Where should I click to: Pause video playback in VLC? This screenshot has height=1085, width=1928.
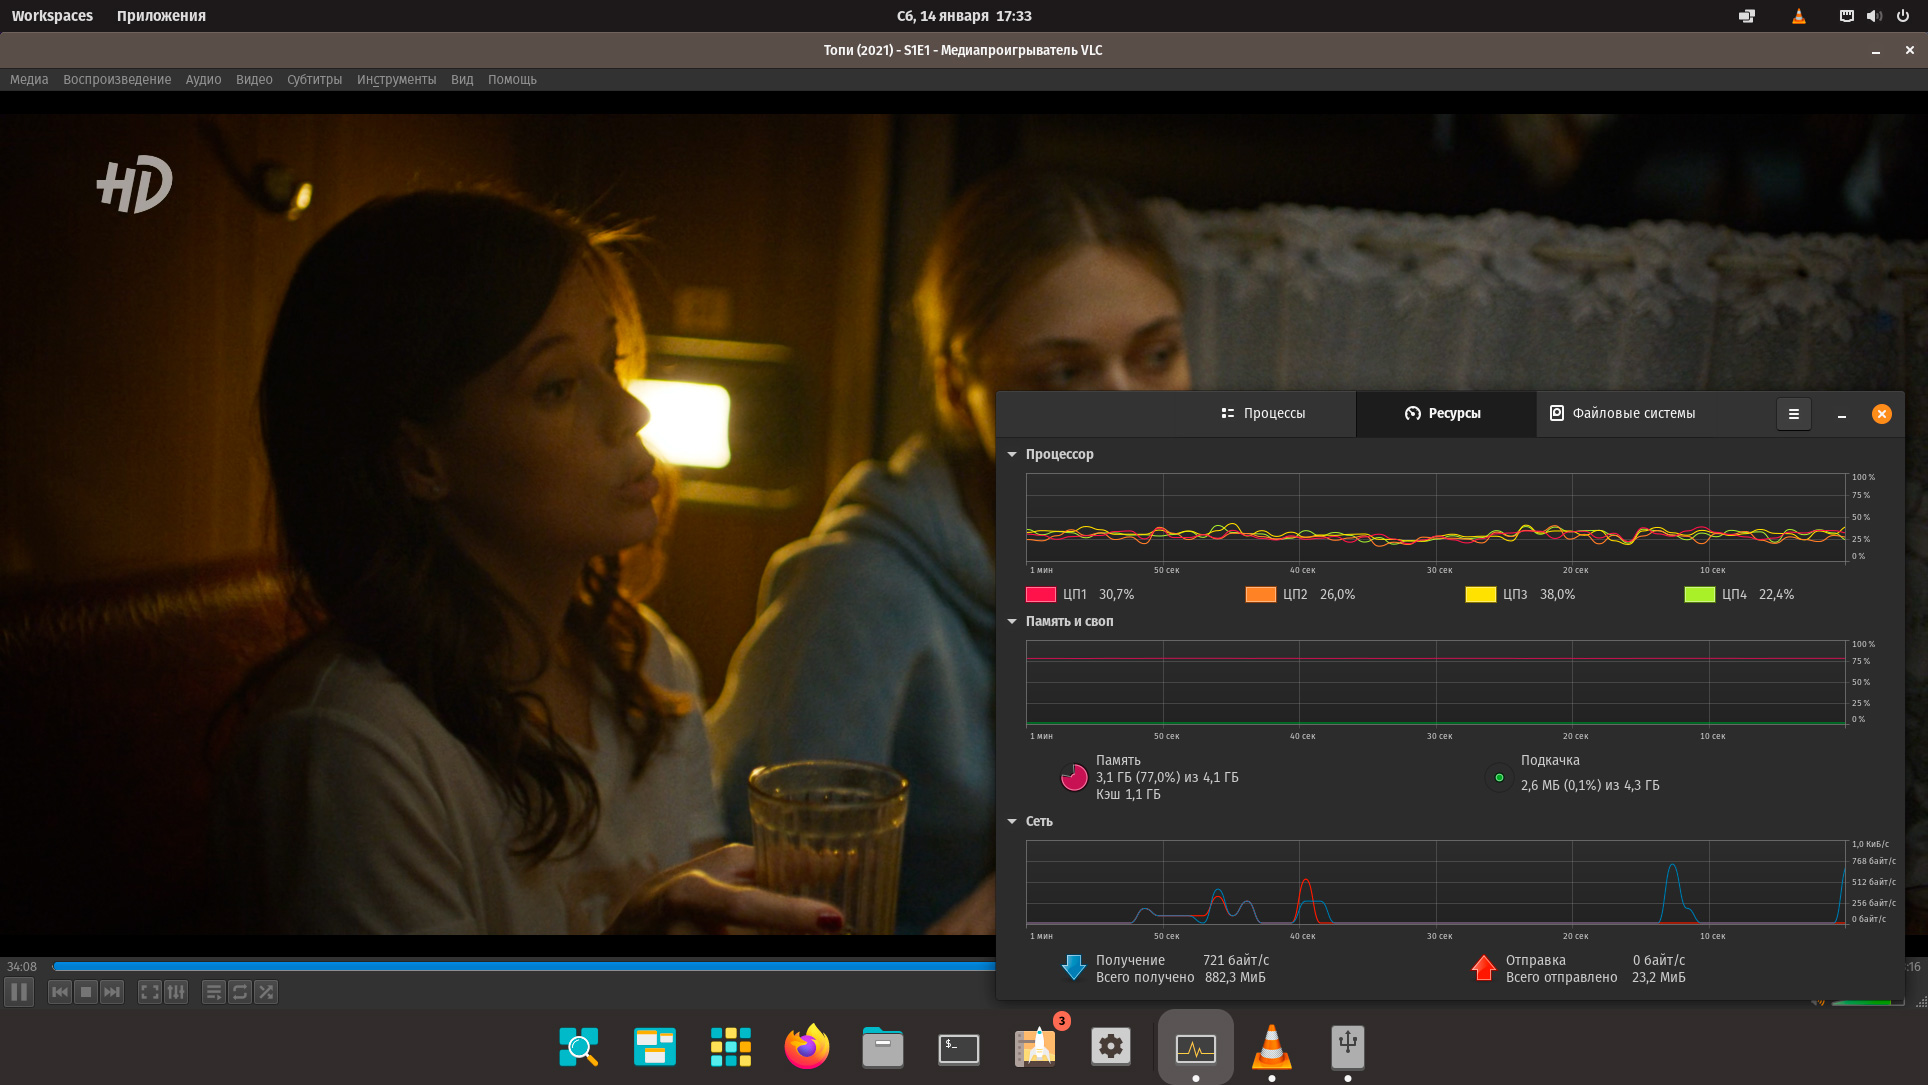[x=19, y=992]
